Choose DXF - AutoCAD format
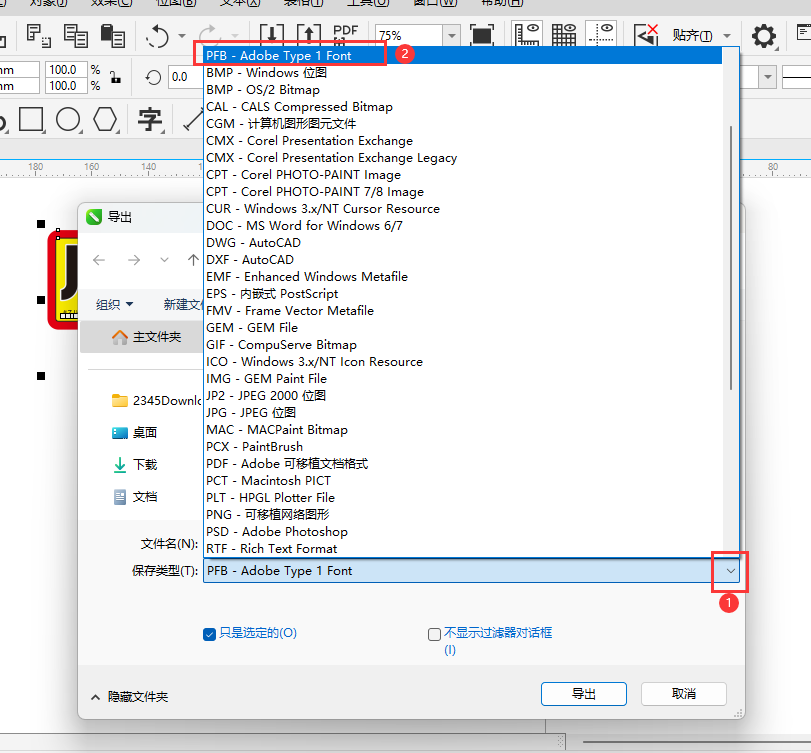Screen dimensions: 811x753 point(463,260)
